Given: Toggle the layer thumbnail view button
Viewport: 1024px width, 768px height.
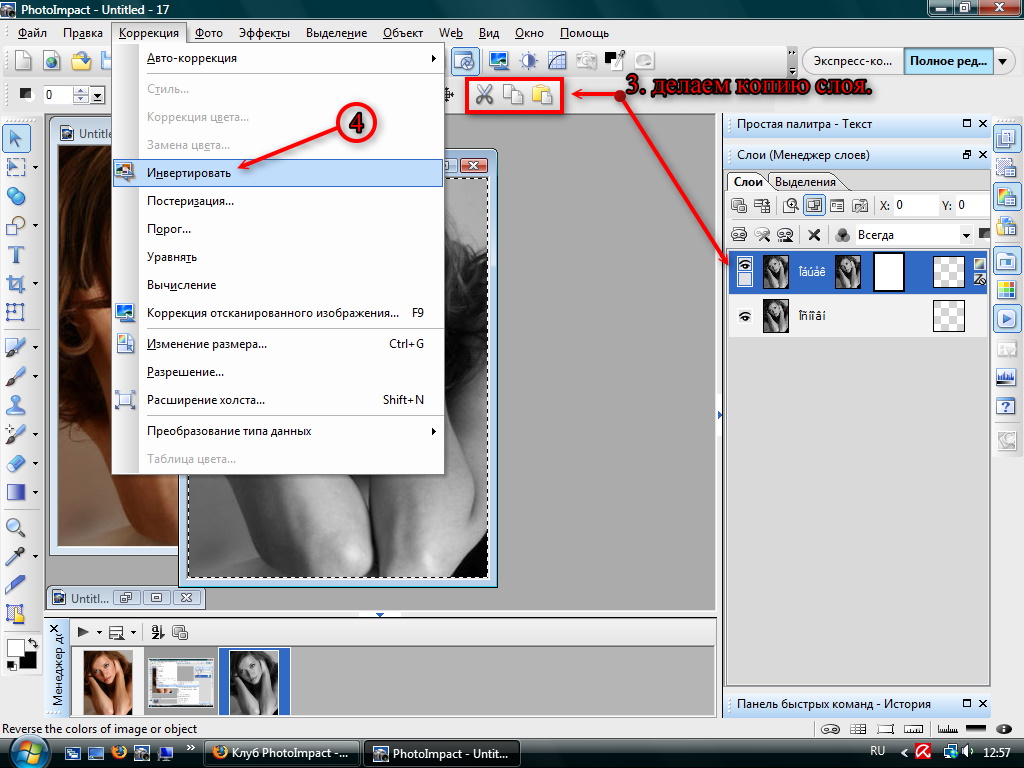Looking at the screenshot, I should click(814, 206).
